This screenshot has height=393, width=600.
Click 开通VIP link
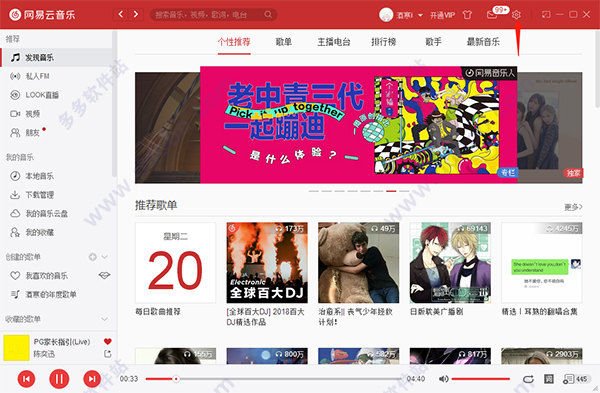click(x=442, y=15)
